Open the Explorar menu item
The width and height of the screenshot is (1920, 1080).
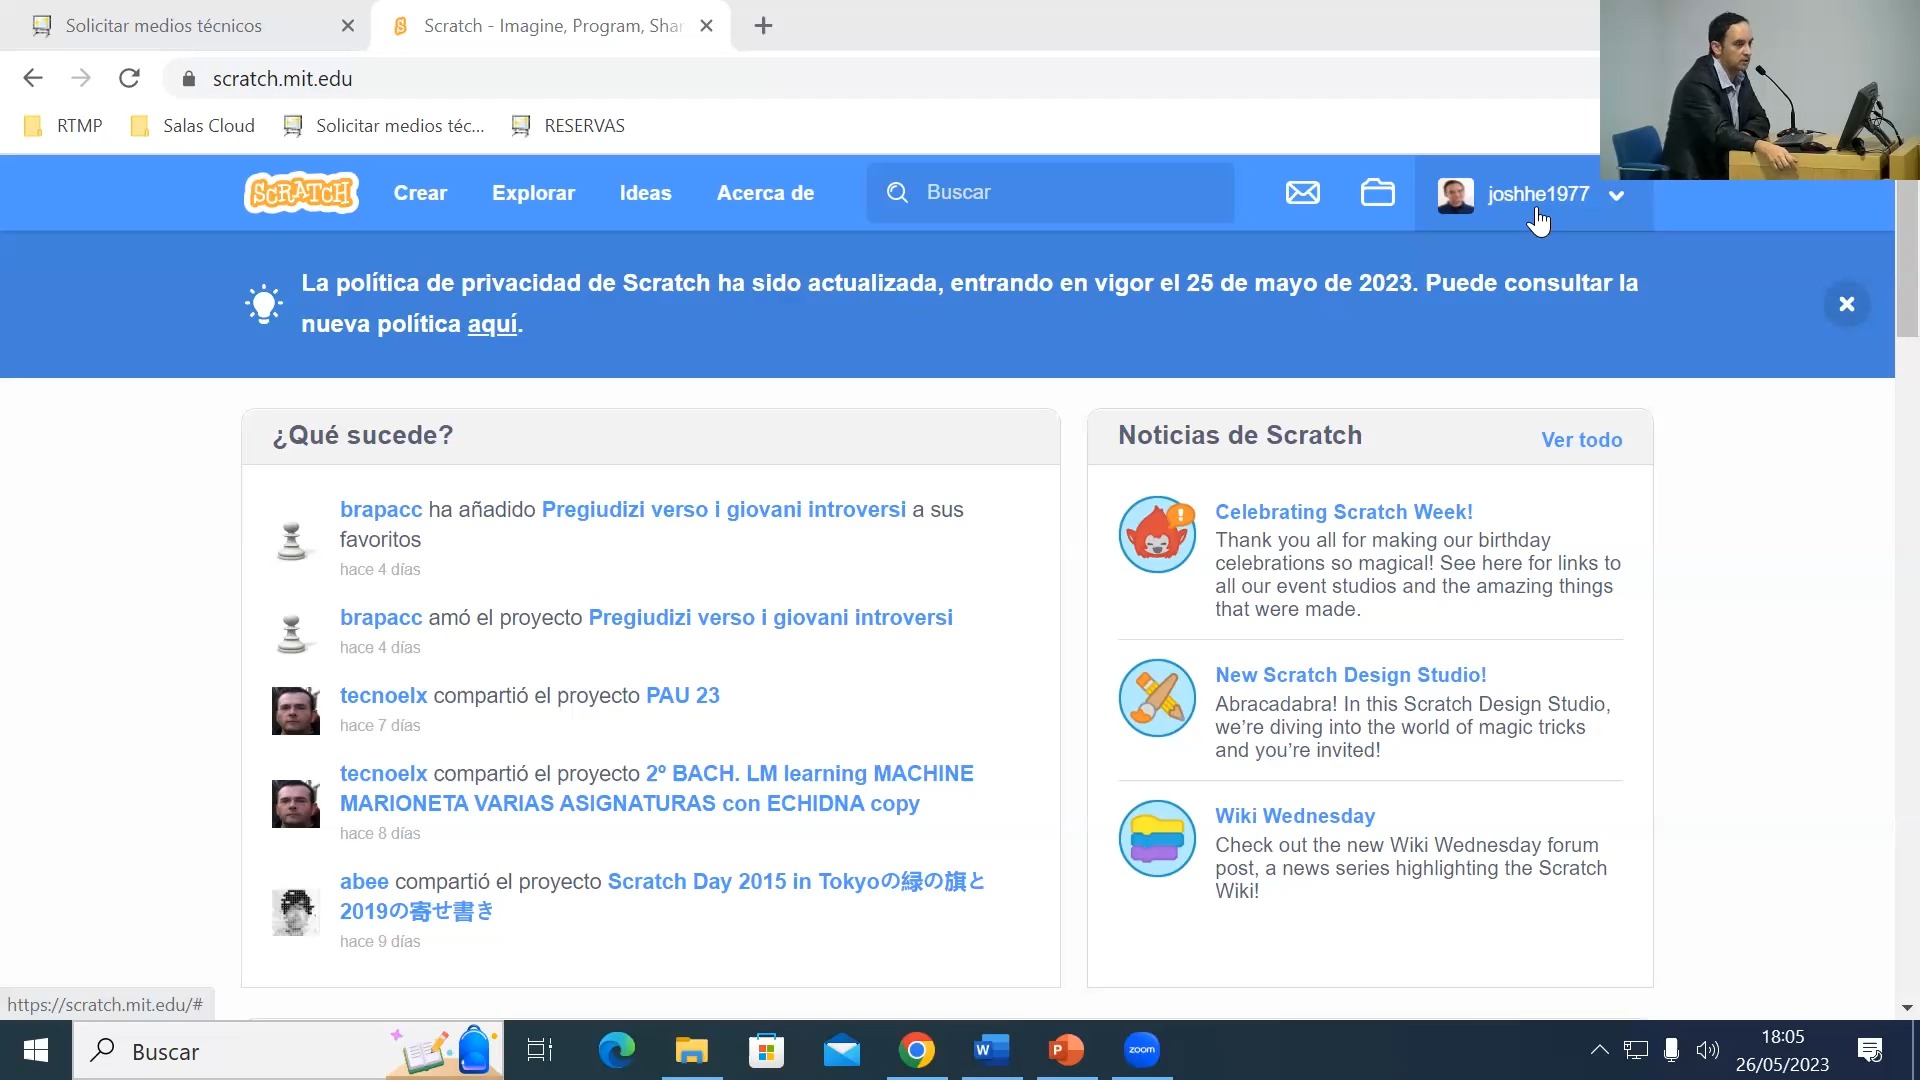coord(533,193)
